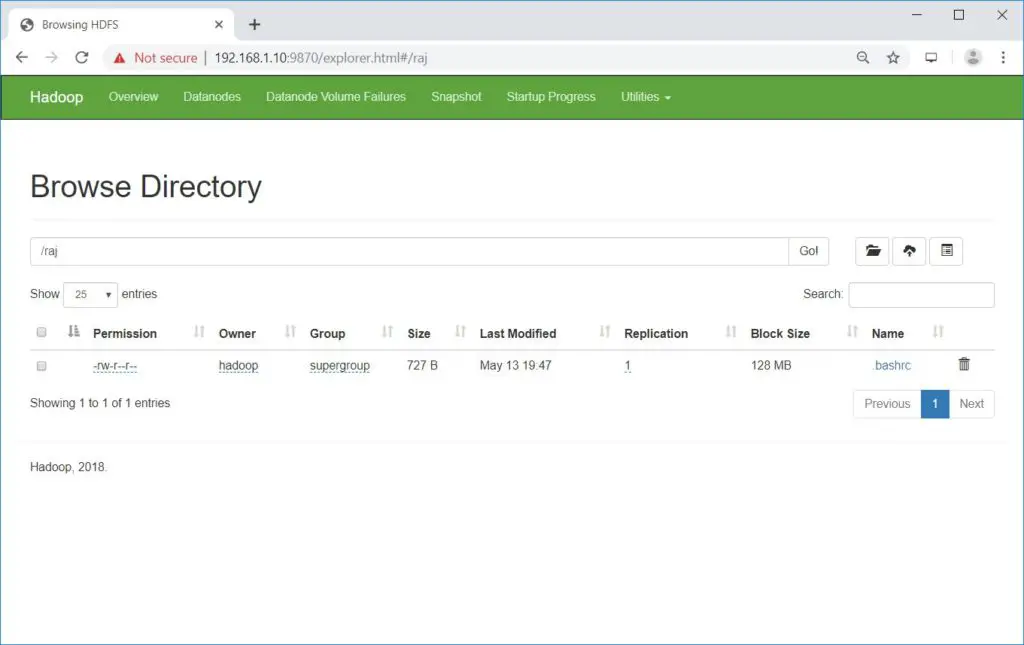The image size is (1024, 645).
Task: Sort by the Size column arrows
Action: click(x=460, y=332)
